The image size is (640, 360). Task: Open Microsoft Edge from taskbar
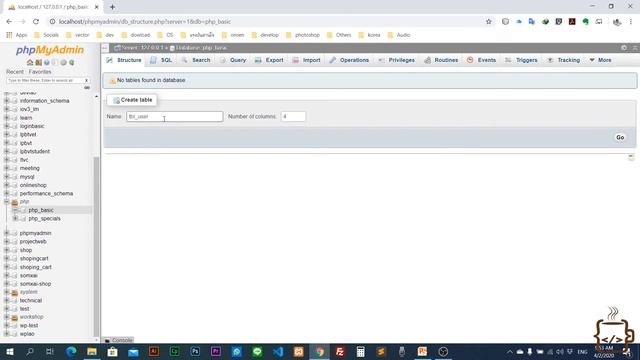(71, 351)
